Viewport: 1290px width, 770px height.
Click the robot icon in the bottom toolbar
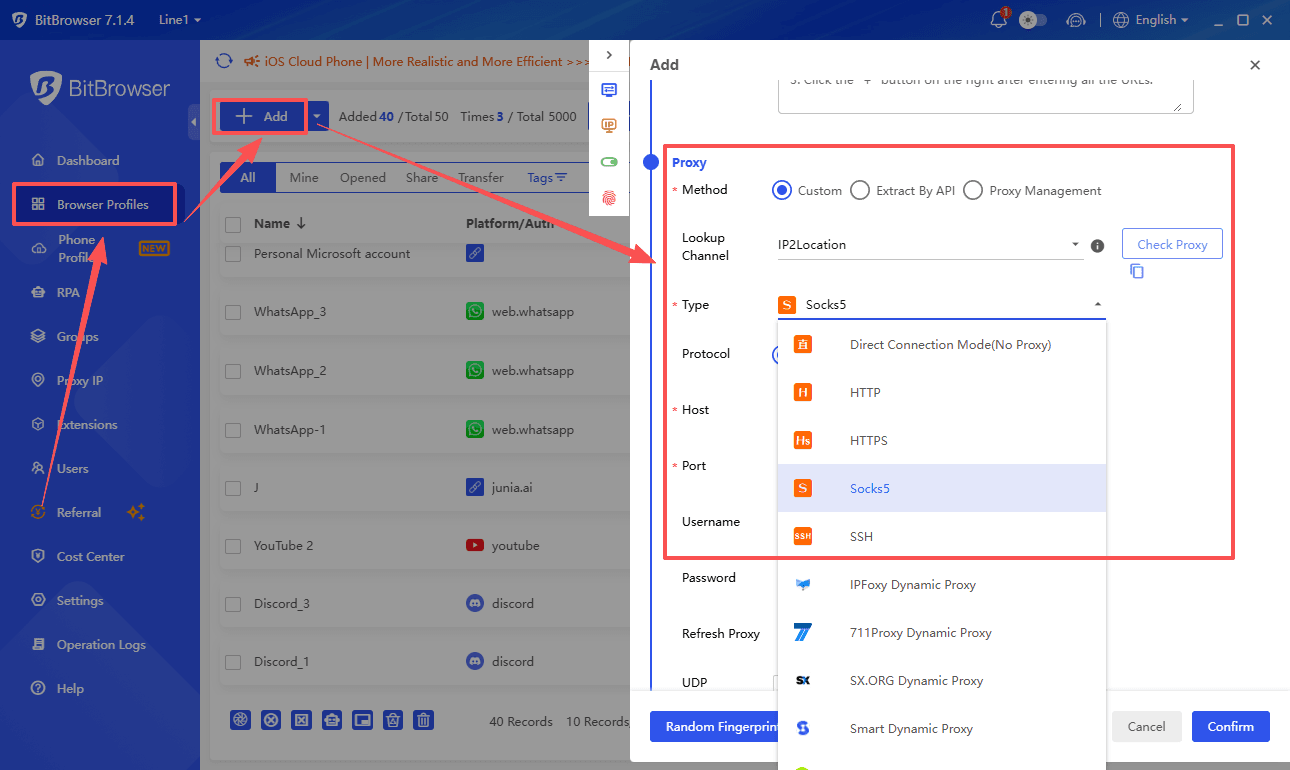click(x=332, y=720)
